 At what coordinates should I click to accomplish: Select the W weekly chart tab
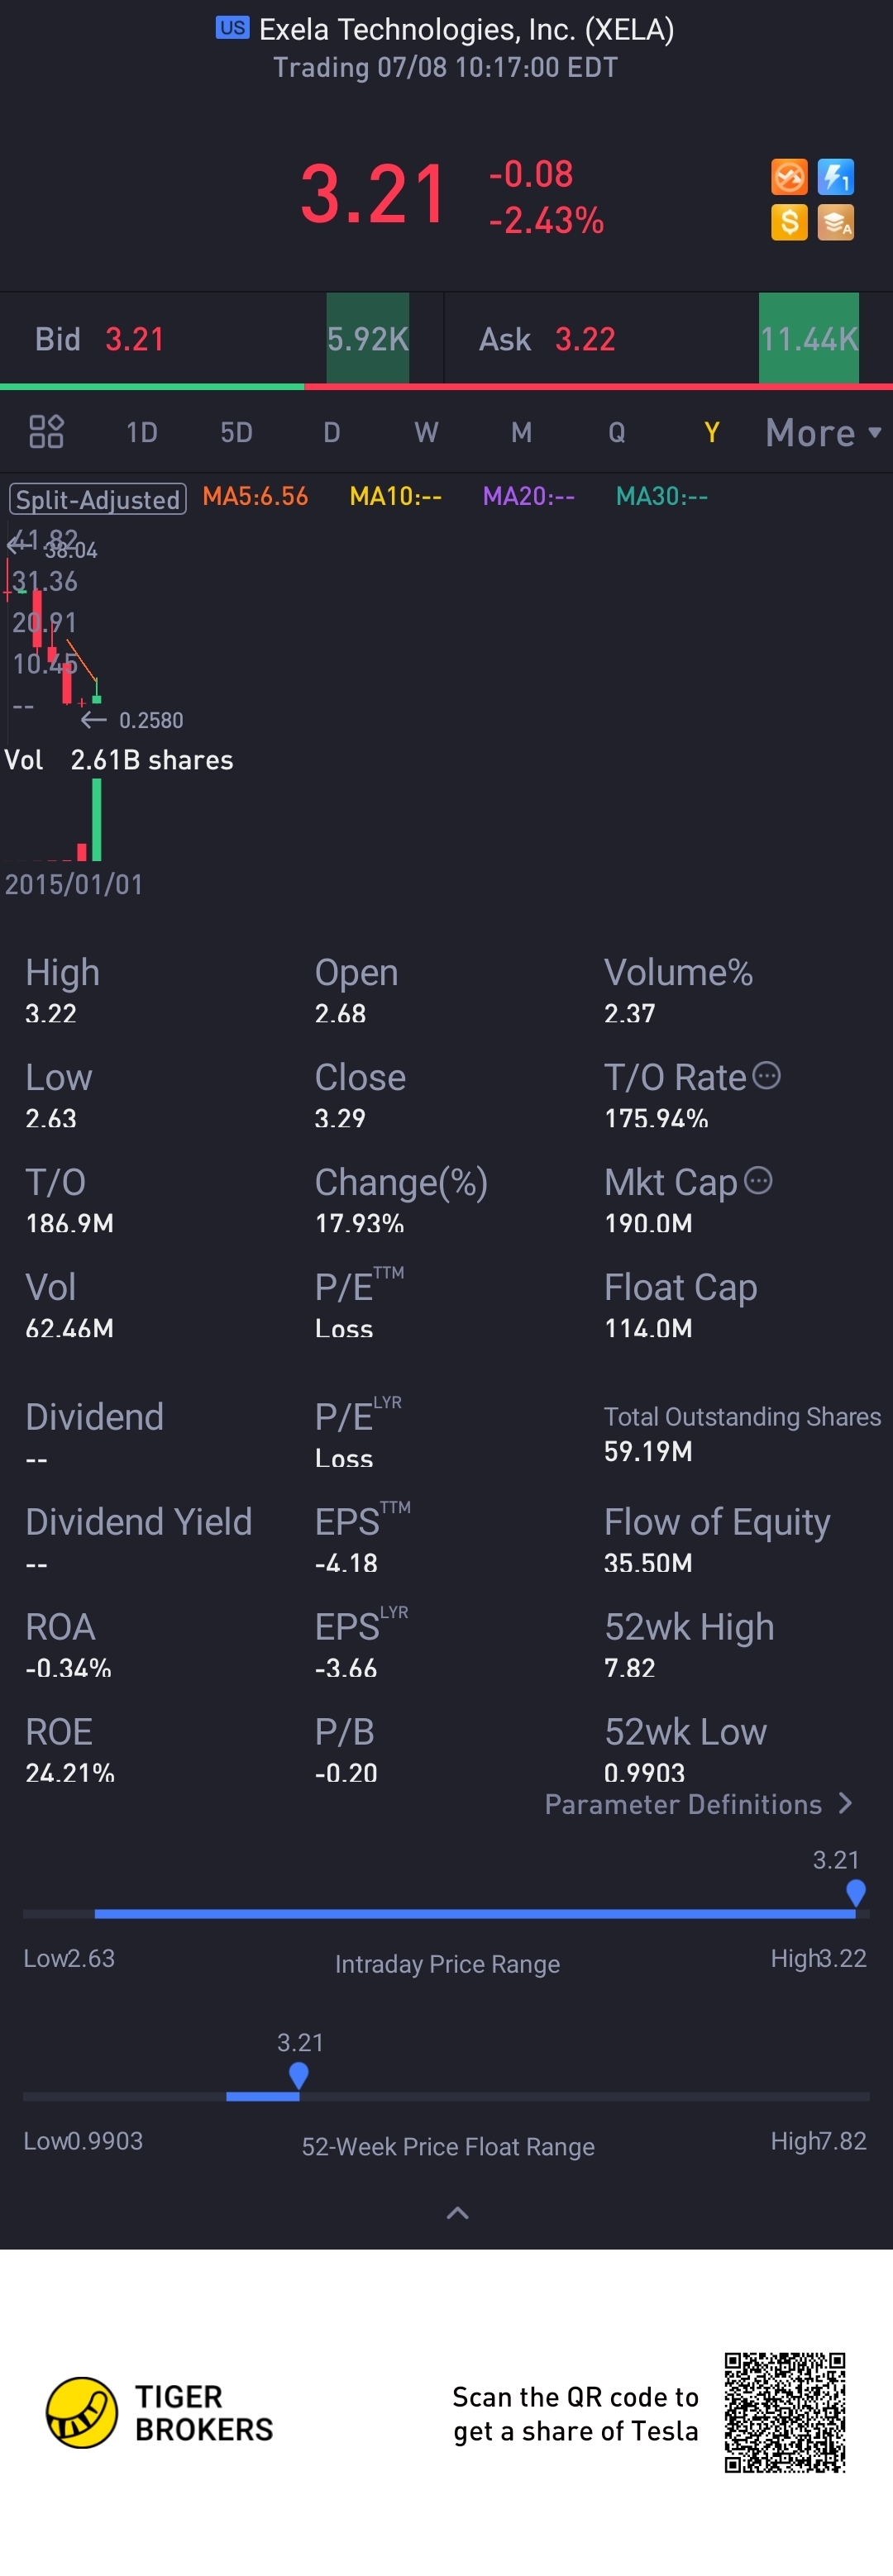[x=426, y=432]
